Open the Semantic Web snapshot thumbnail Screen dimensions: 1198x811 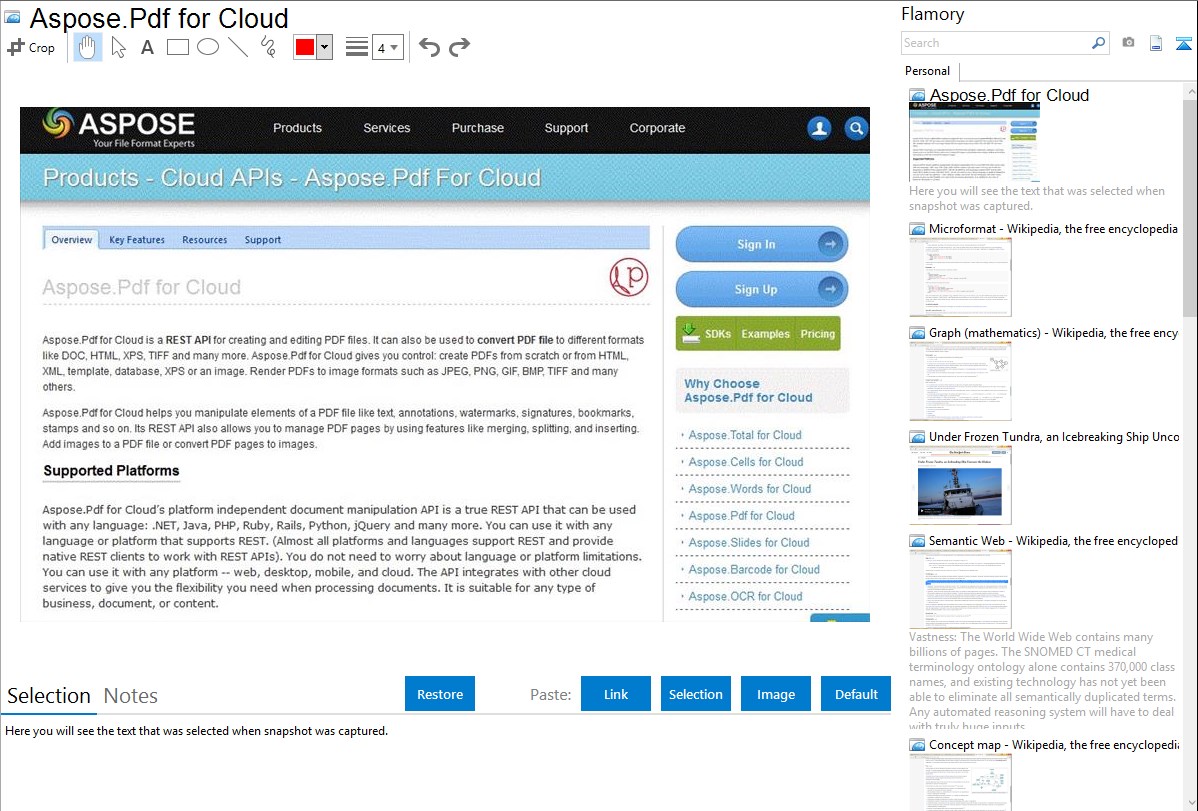(960, 589)
